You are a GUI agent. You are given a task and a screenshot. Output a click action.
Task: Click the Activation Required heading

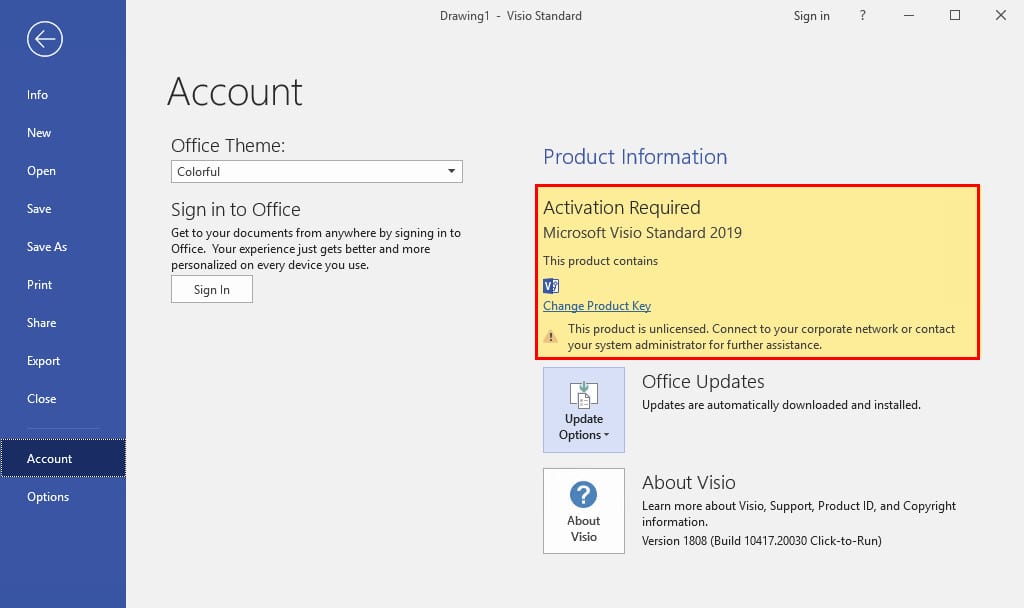pyautogui.click(x=622, y=208)
